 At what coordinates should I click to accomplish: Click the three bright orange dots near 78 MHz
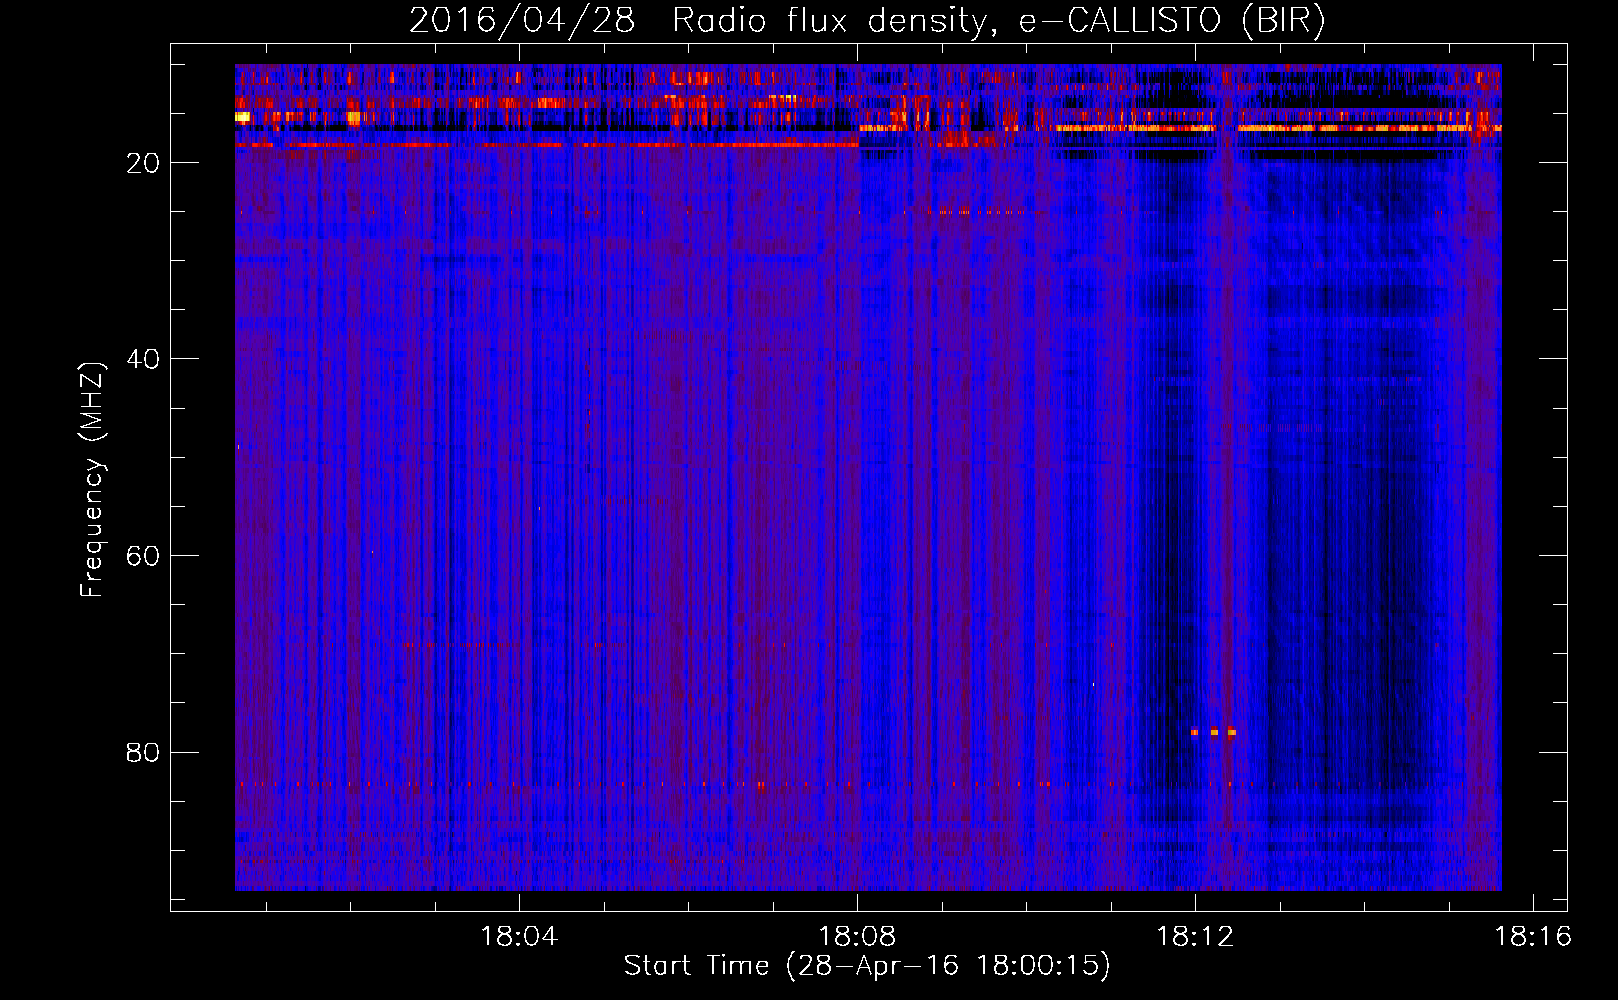(1213, 732)
